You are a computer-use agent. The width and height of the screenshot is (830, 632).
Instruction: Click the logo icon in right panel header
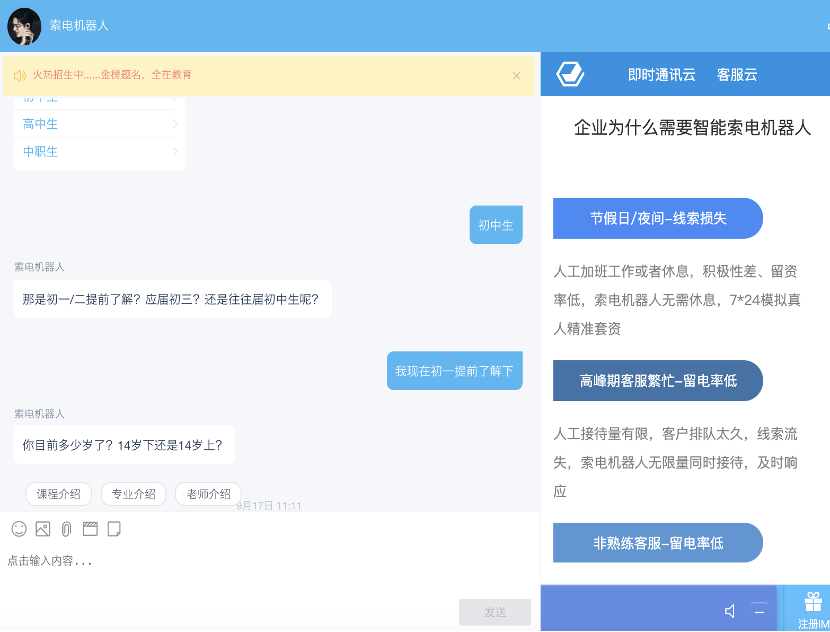point(570,75)
